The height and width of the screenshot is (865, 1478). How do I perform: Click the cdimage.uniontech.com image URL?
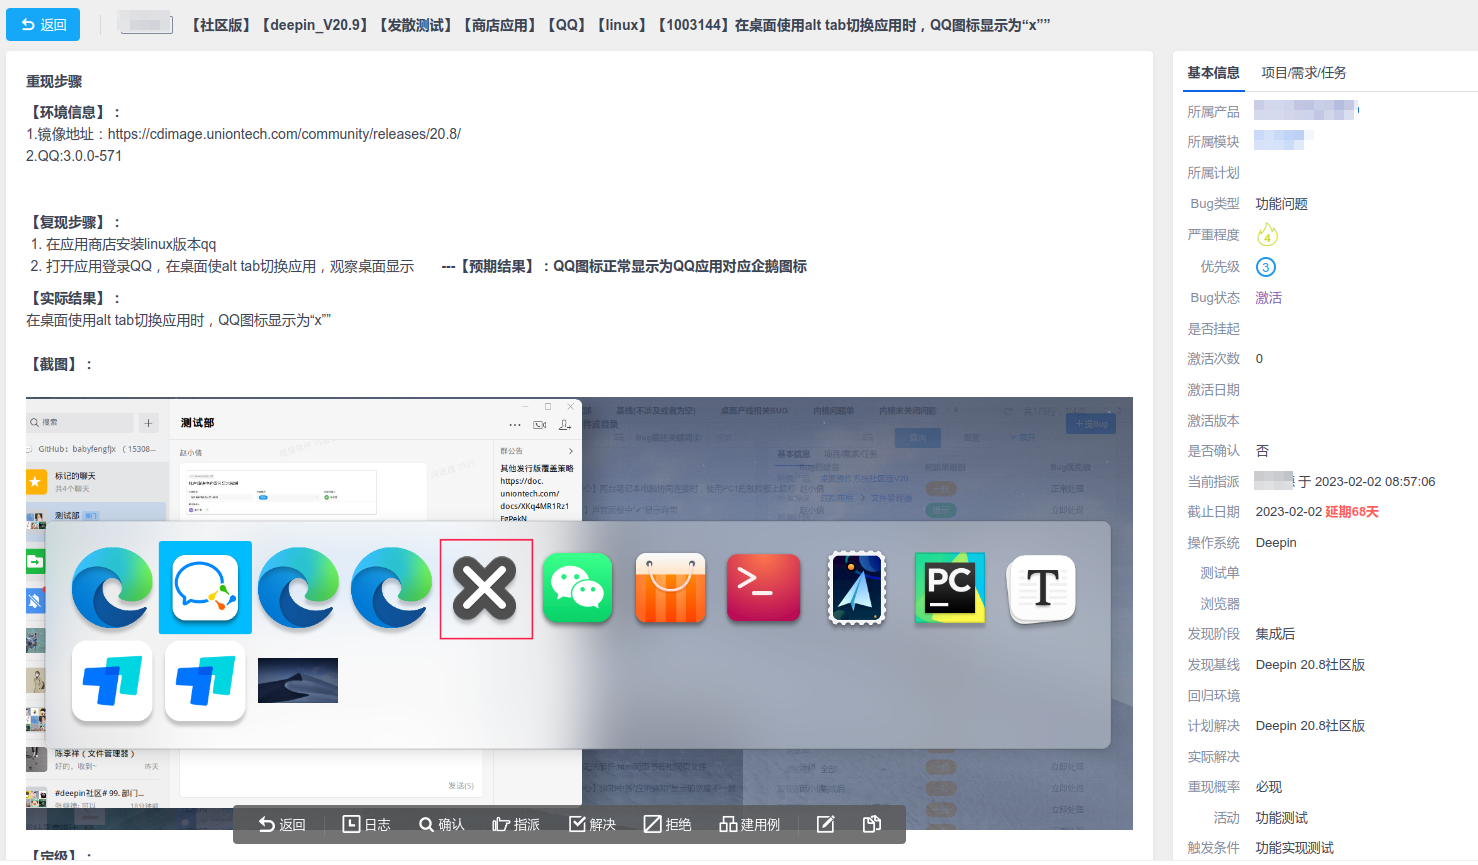coord(284,134)
